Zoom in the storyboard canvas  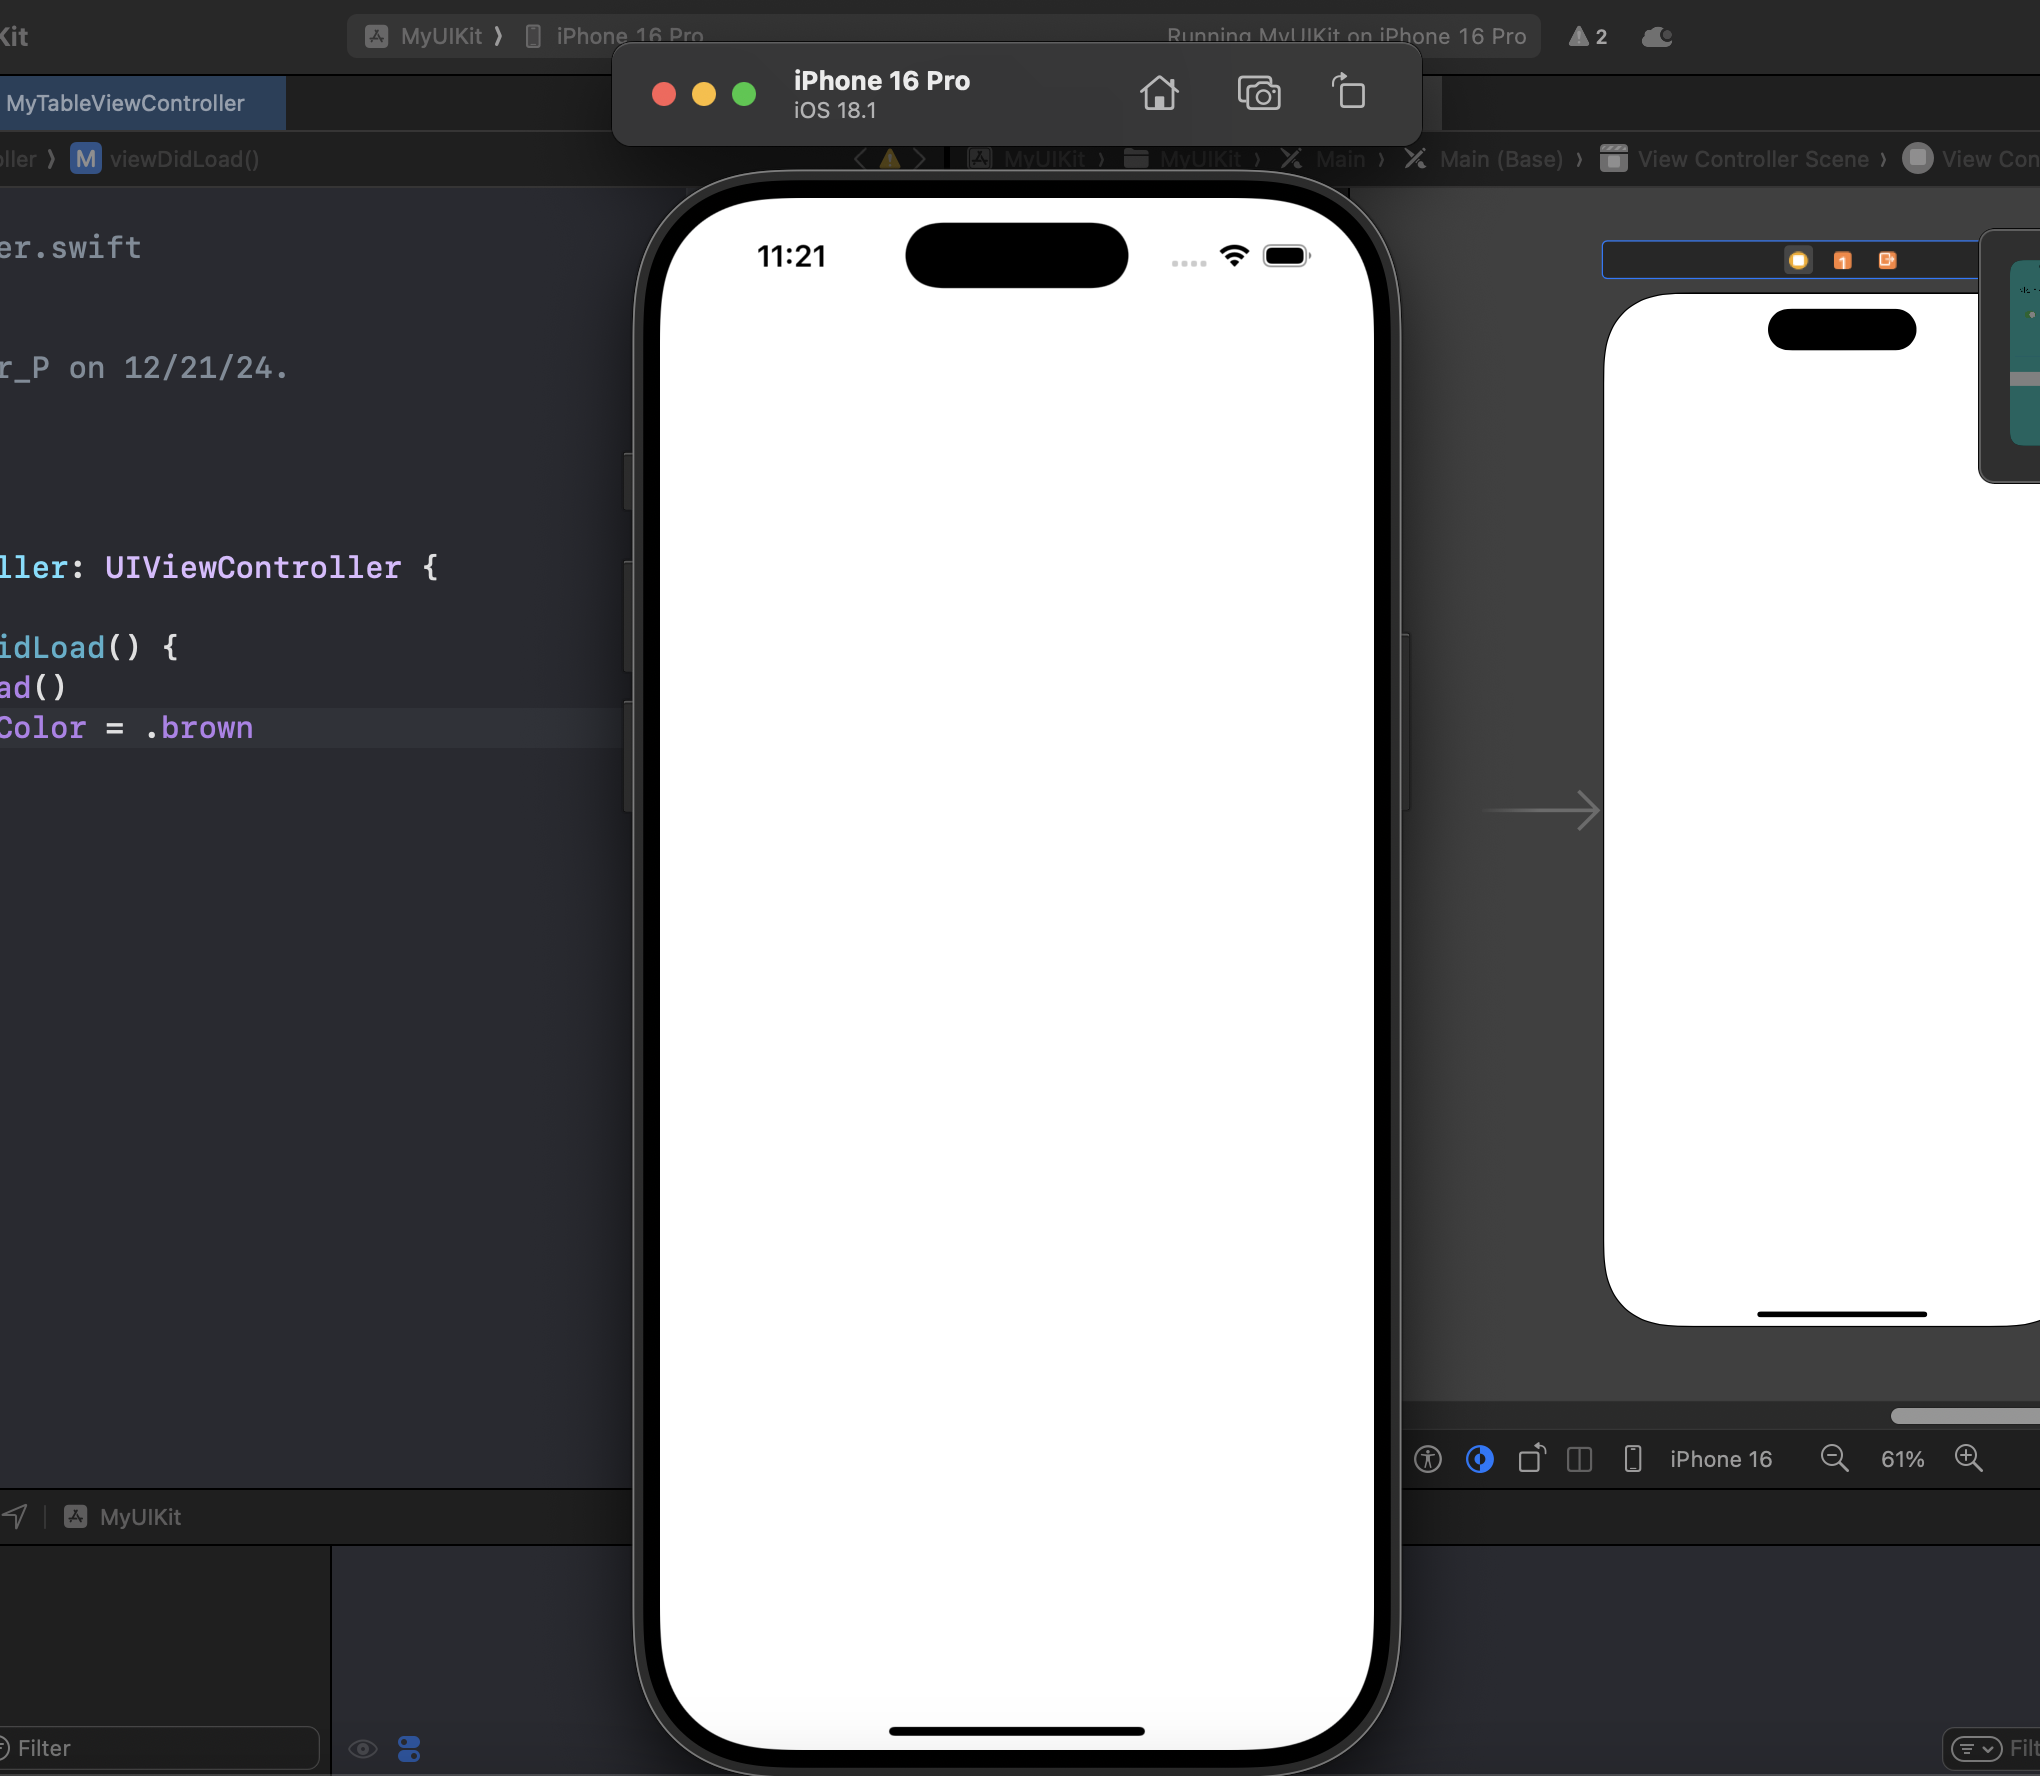tap(1968, 1458)
